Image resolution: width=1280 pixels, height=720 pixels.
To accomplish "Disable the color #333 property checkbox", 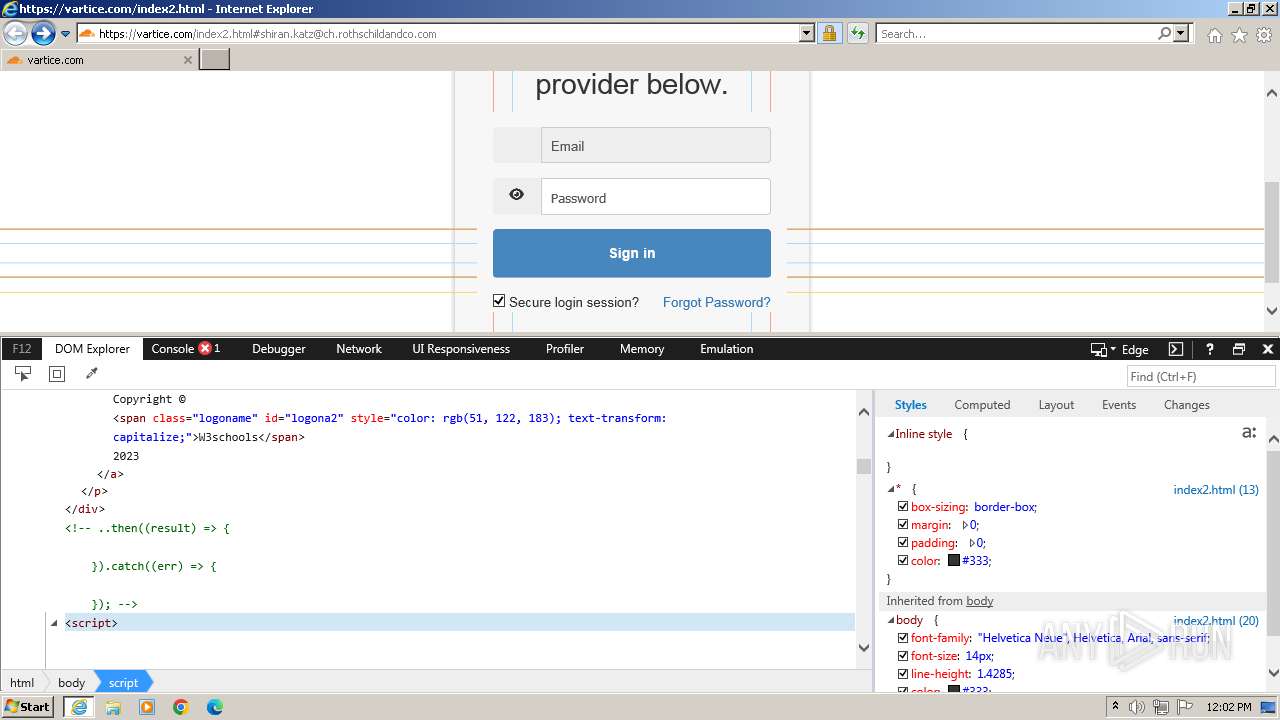I will click(903, 561).
